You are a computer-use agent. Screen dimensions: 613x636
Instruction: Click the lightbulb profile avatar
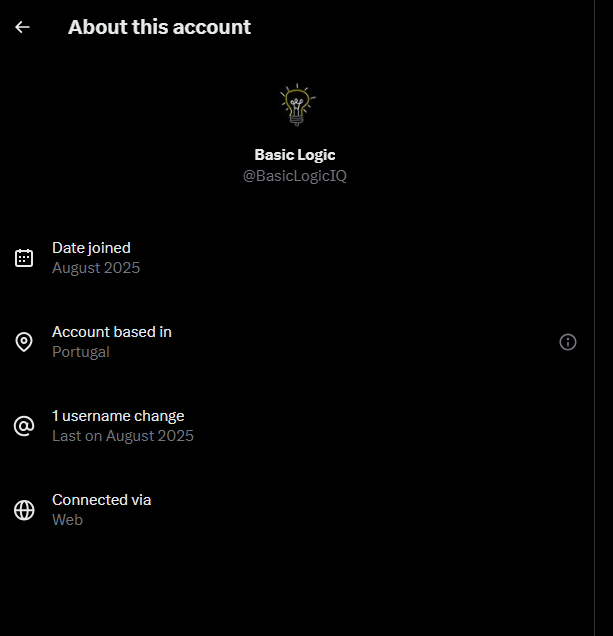297,105
